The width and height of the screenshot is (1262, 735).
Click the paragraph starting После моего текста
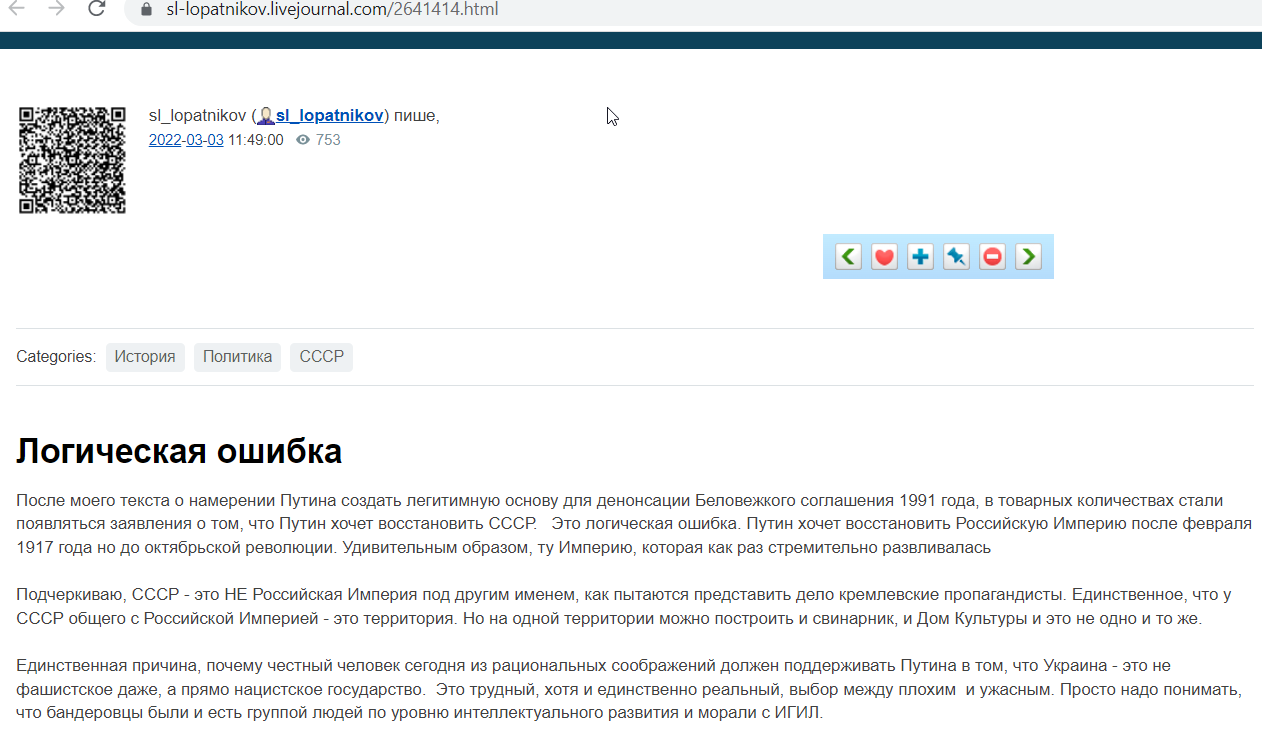click(x=634, y=524)
